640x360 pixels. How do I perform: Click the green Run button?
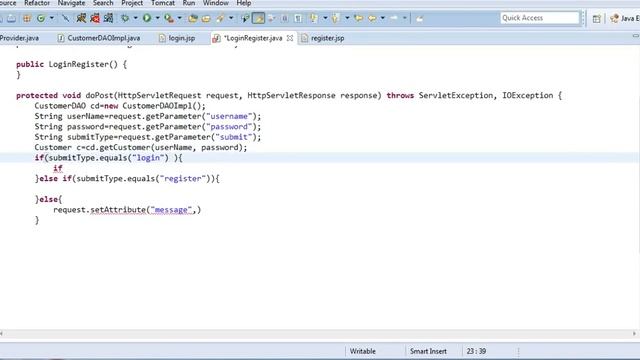coord(147,18)
